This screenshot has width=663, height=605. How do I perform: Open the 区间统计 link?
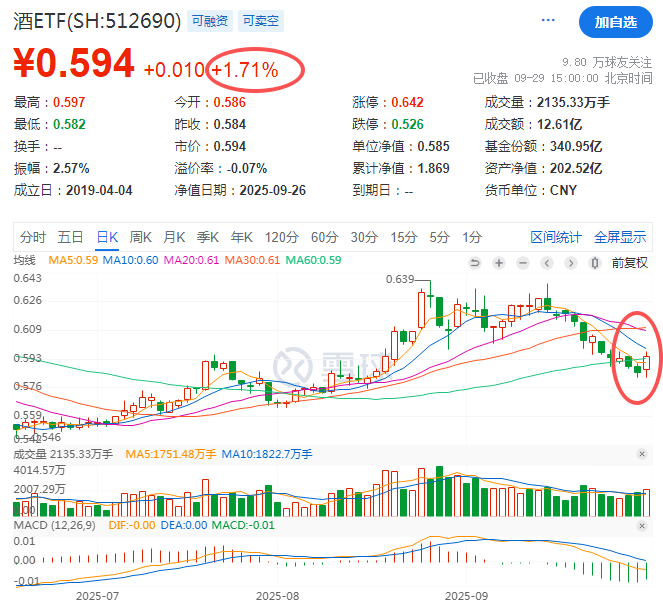click(x=555, y=237)
